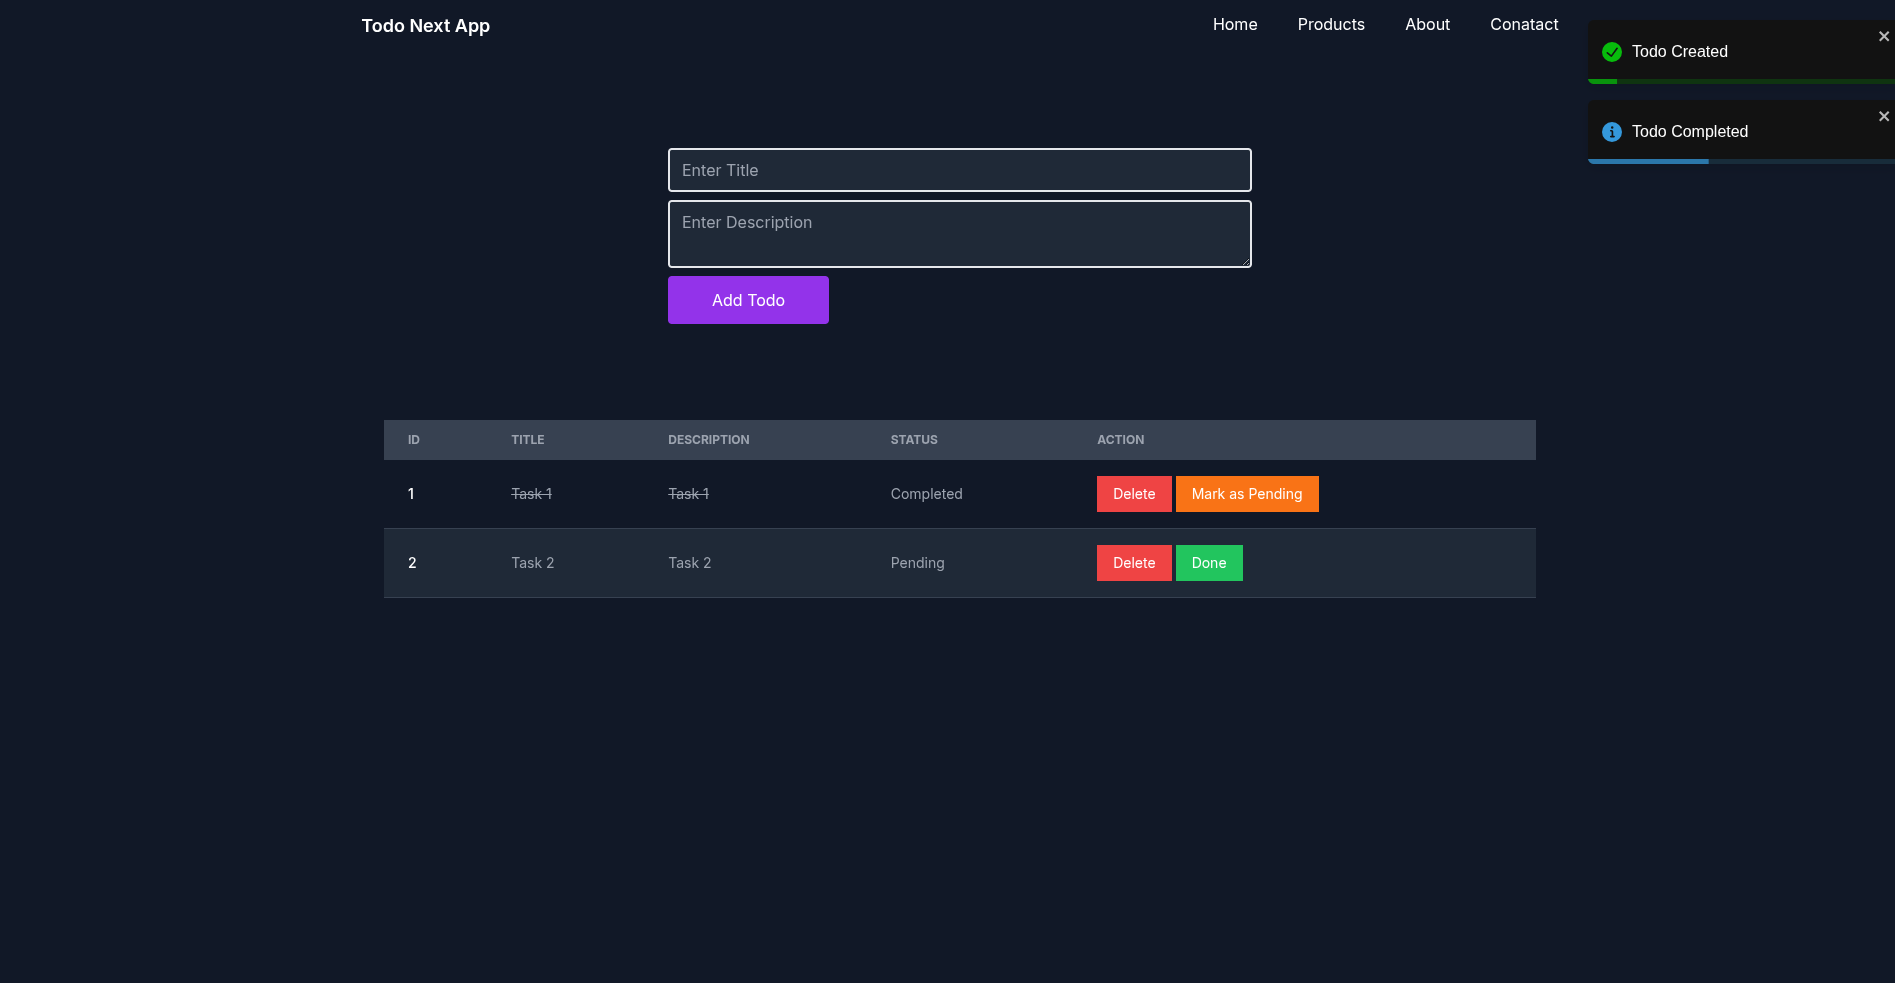Image resolution: width=1895 pixels, height=983 pixels.
Task: Mark Task 2 as Done
Action: (1208, 563)
